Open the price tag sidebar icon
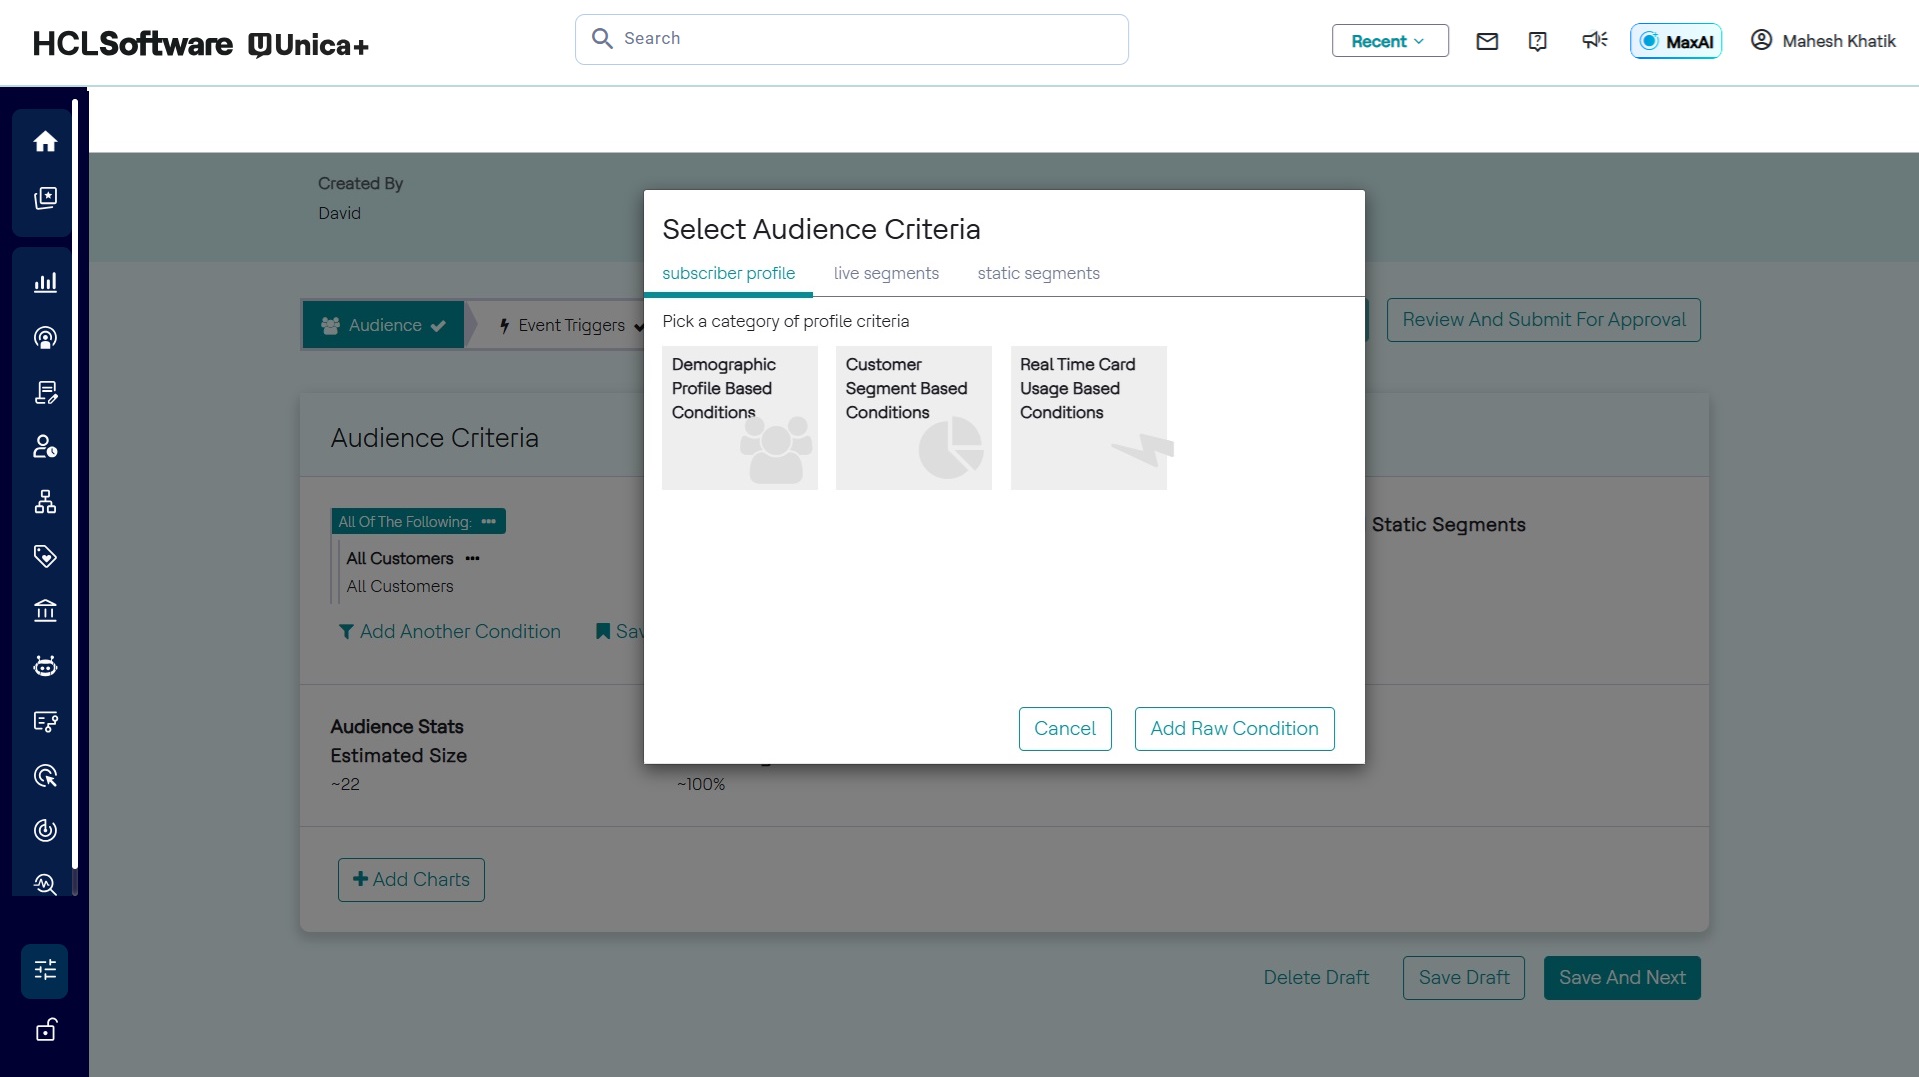Screen dimensions: 1919x1077 click(45, 556)
